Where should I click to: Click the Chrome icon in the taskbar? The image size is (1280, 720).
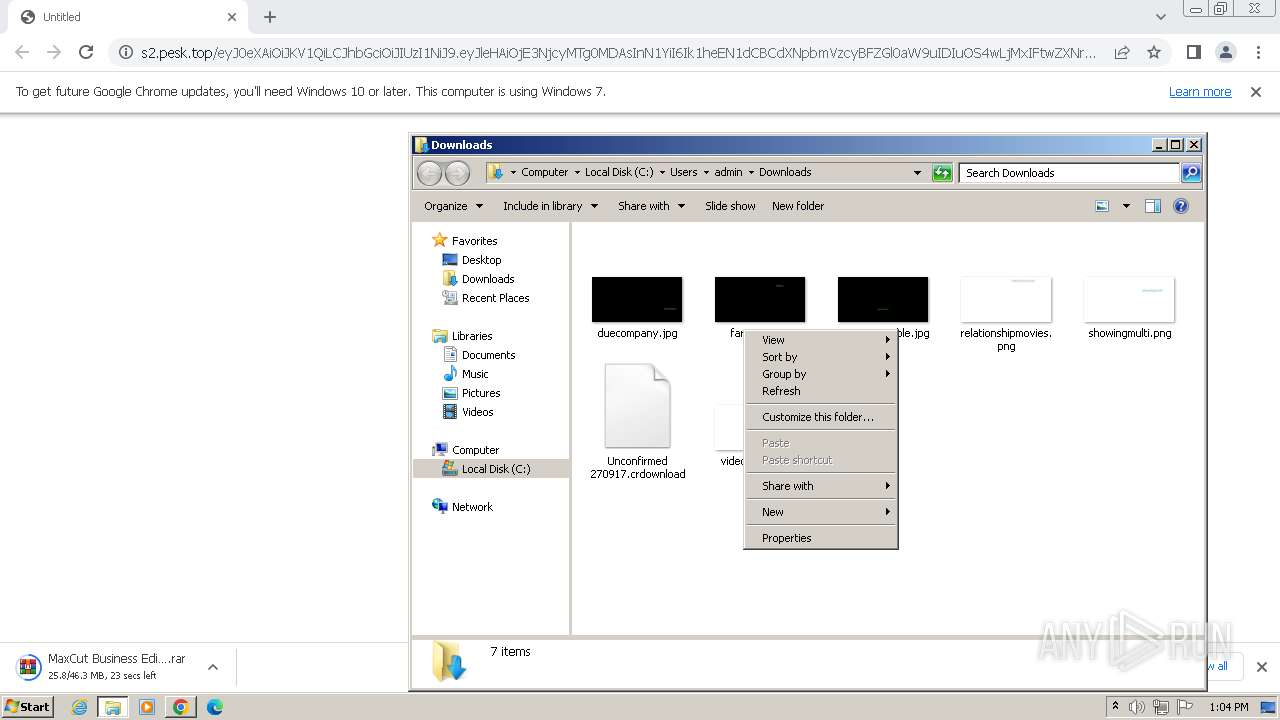click(x=181, y=707)
